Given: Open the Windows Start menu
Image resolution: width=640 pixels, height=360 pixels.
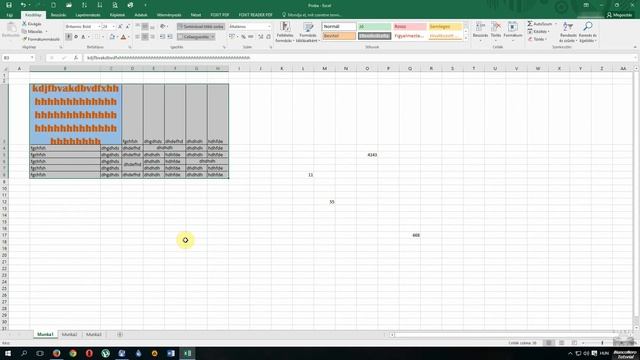Looking at the screenshot, I should pyautogui.click(x=8, y=353).
